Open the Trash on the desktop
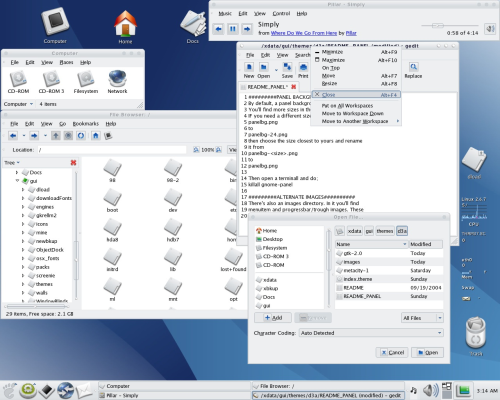This screenshot has width=500, height=400. tap(476, 336)
